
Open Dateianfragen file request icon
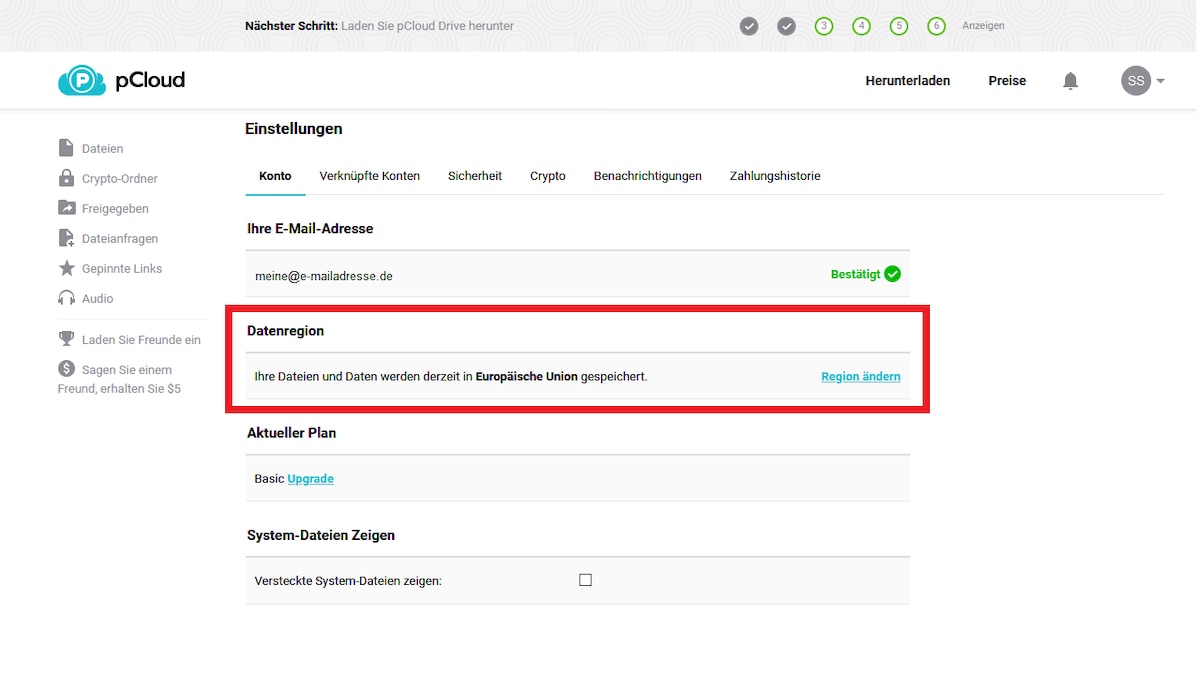coord(66,238)
